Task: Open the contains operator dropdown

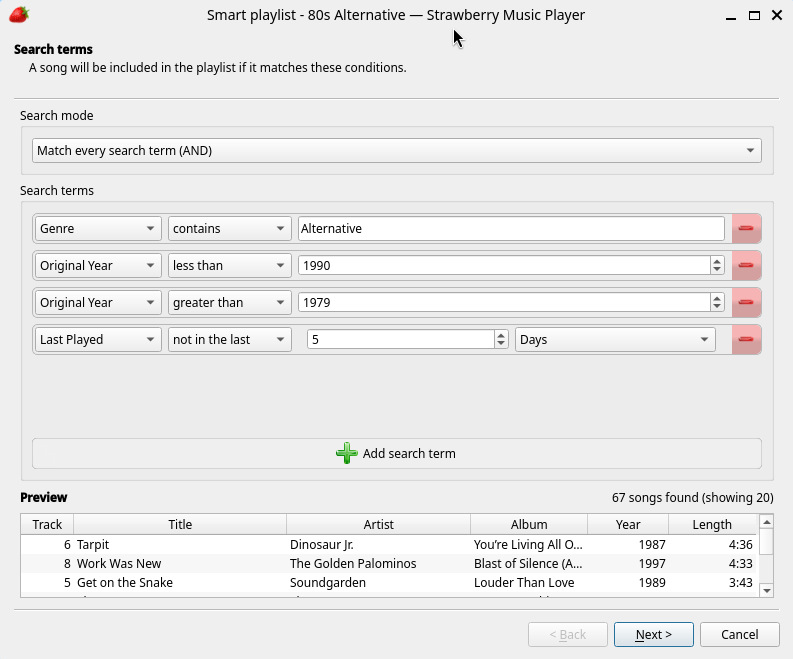Action: click(x=230, y=229)
